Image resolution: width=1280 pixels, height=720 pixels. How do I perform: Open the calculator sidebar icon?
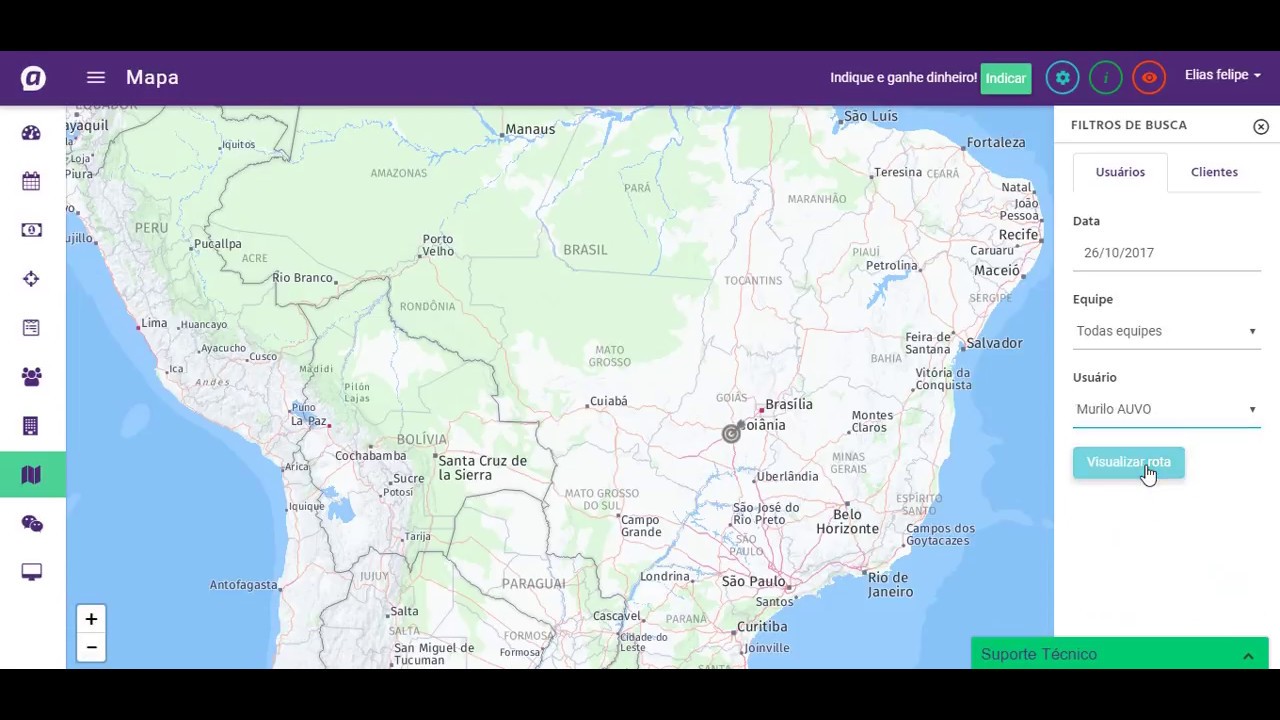pyautogui.click(x=31, y=426)
